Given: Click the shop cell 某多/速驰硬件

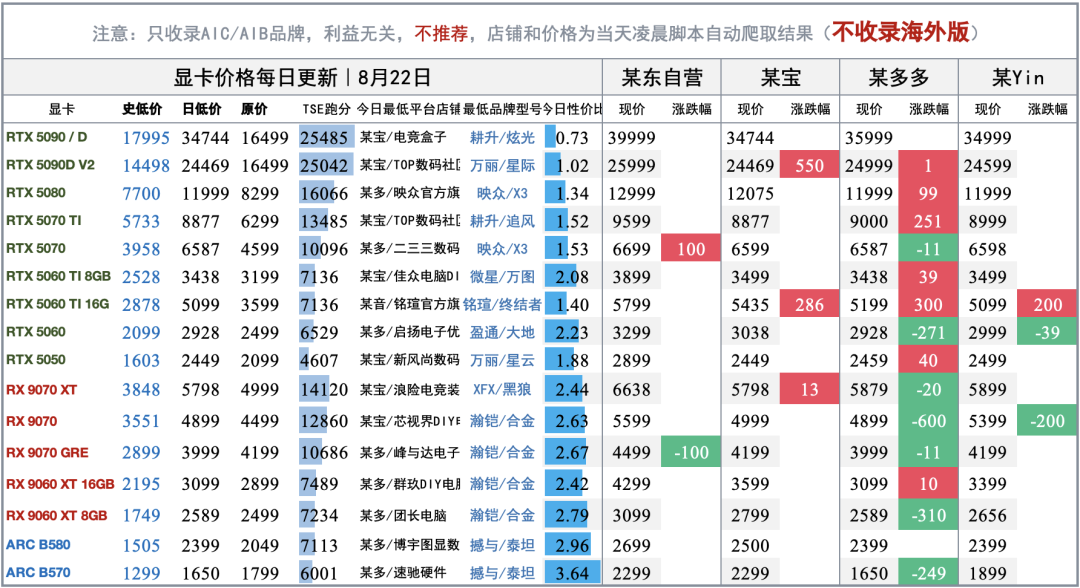Looking at the screenshot, I should [404, 573].
